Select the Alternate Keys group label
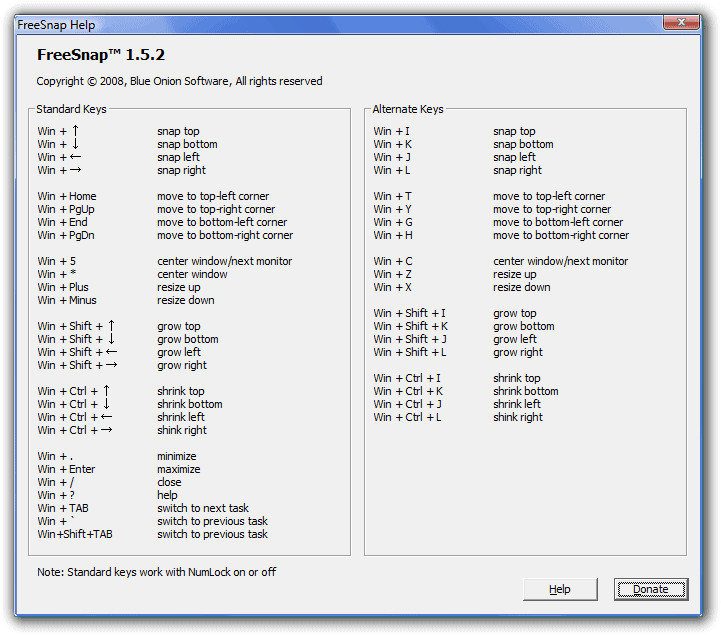721x635 pixels. click(408, 109)
